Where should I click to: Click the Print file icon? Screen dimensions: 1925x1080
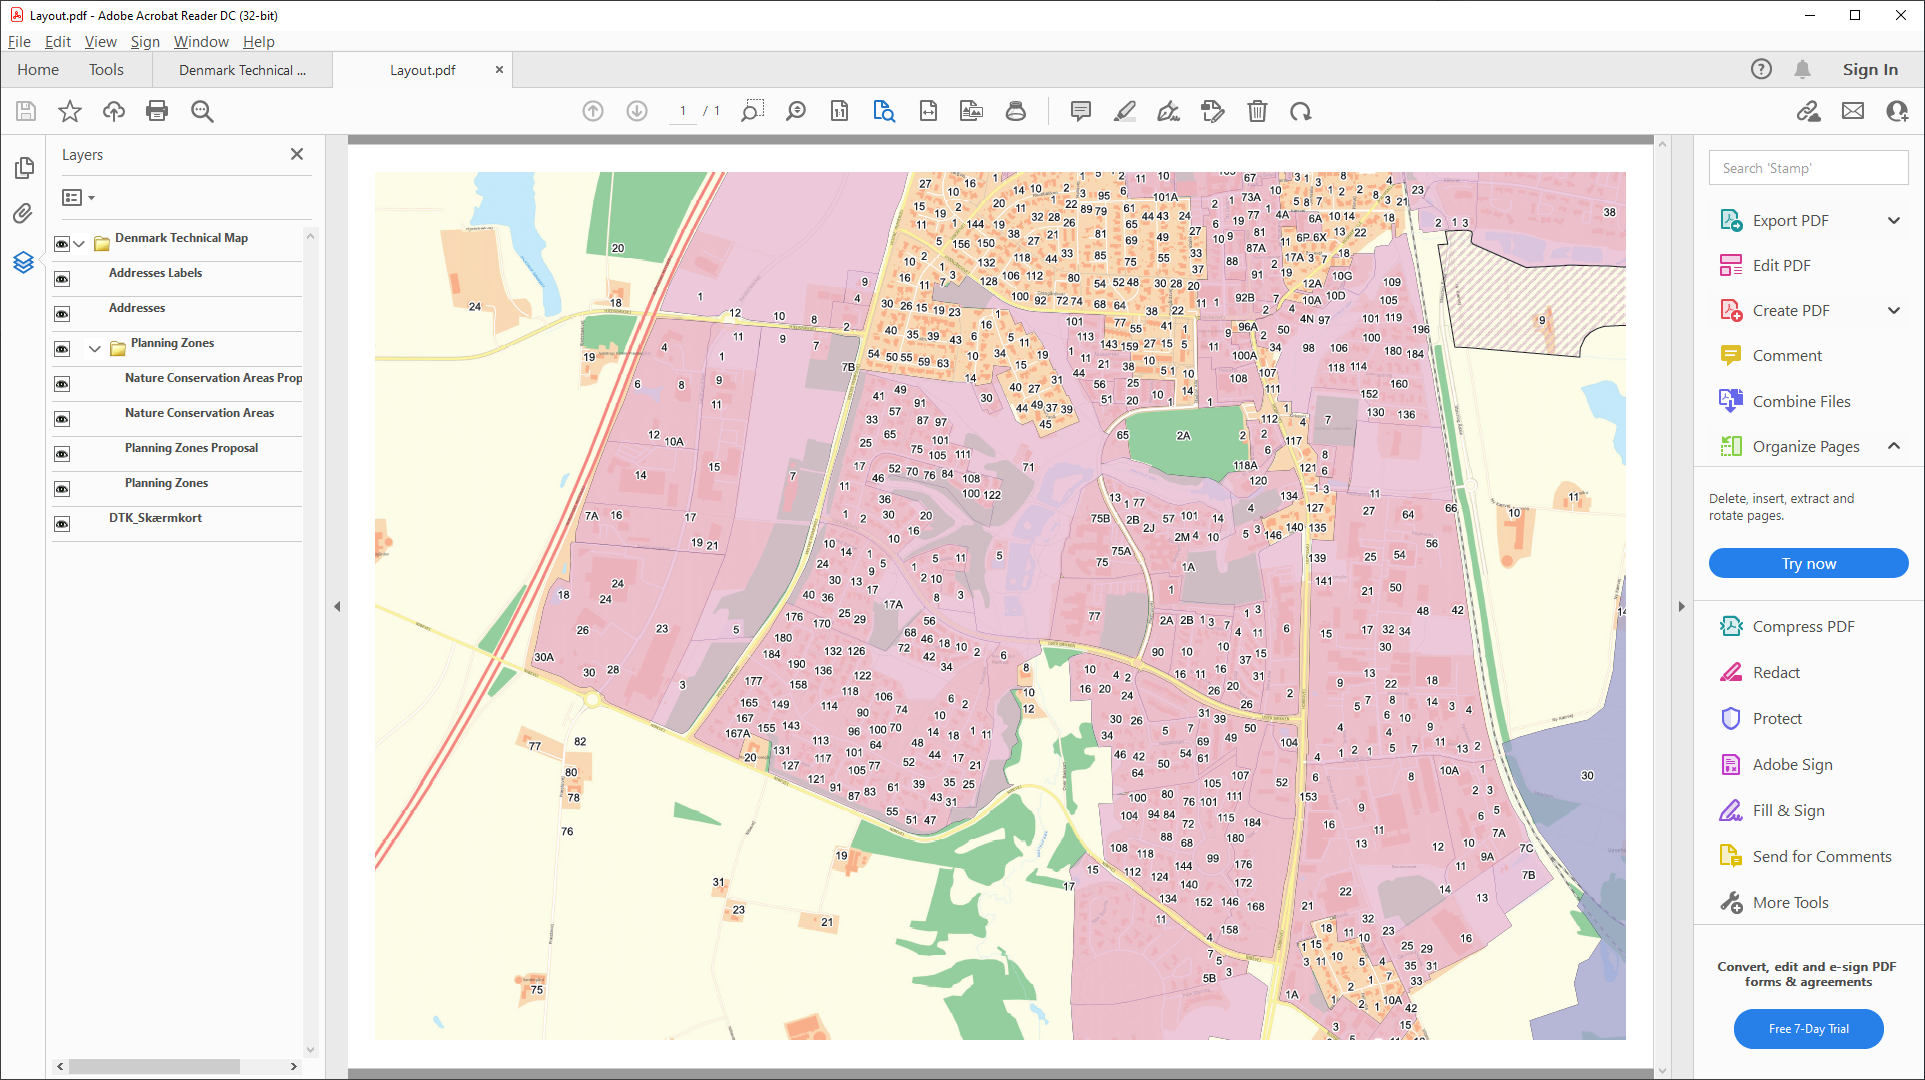coord(157,111)
